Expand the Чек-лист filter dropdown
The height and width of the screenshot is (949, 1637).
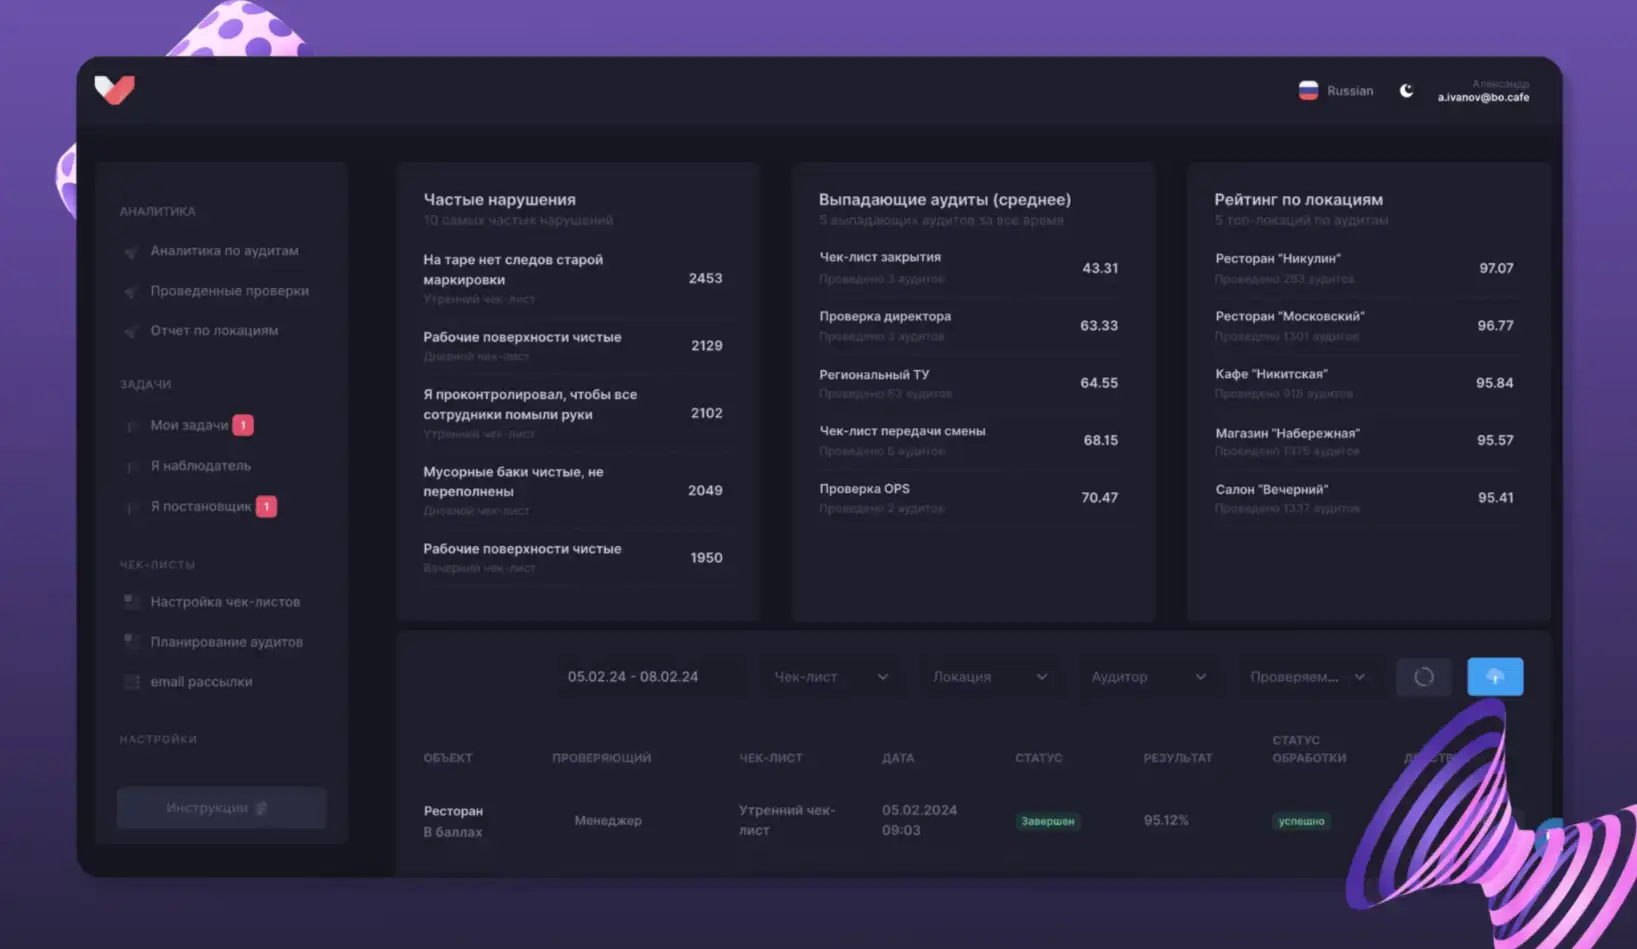coord(831,677)
